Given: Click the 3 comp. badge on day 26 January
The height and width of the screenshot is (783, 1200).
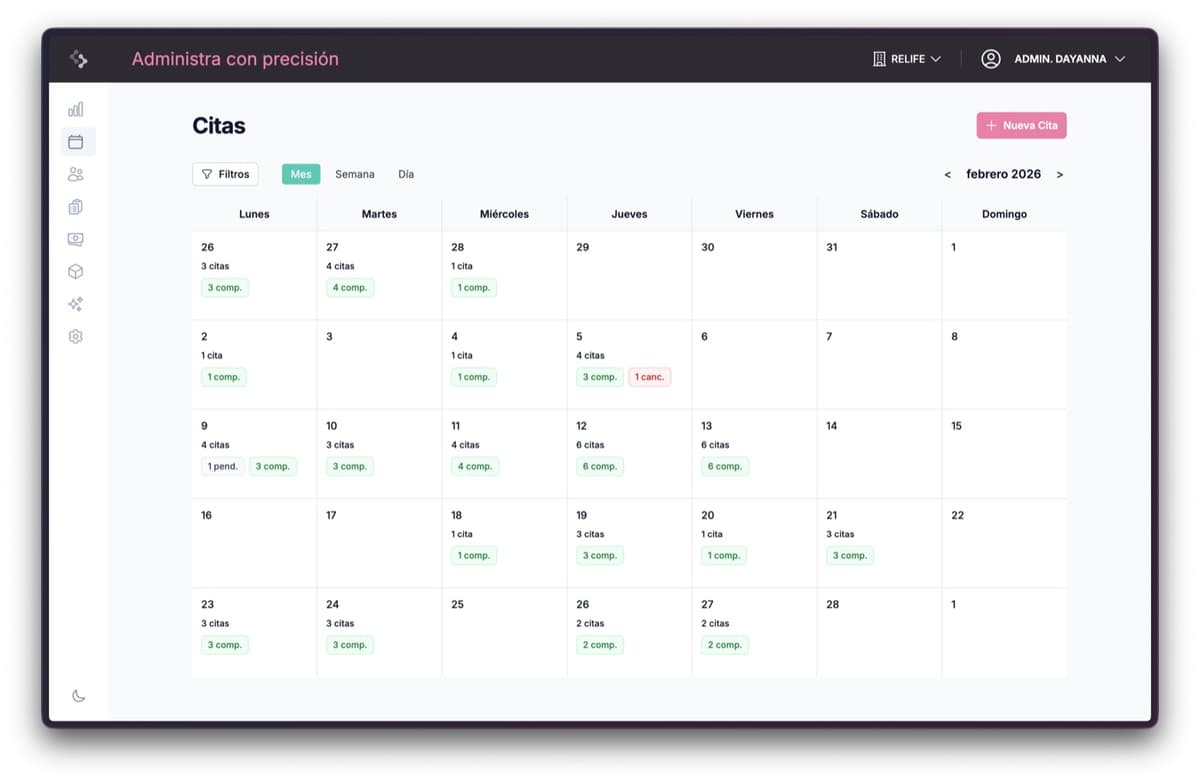Looking at the screenshot, I should [225, 288].
